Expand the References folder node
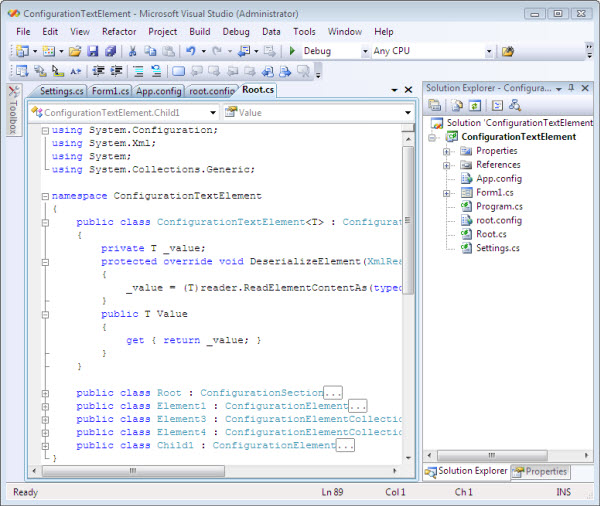 (x=446, y=165)
